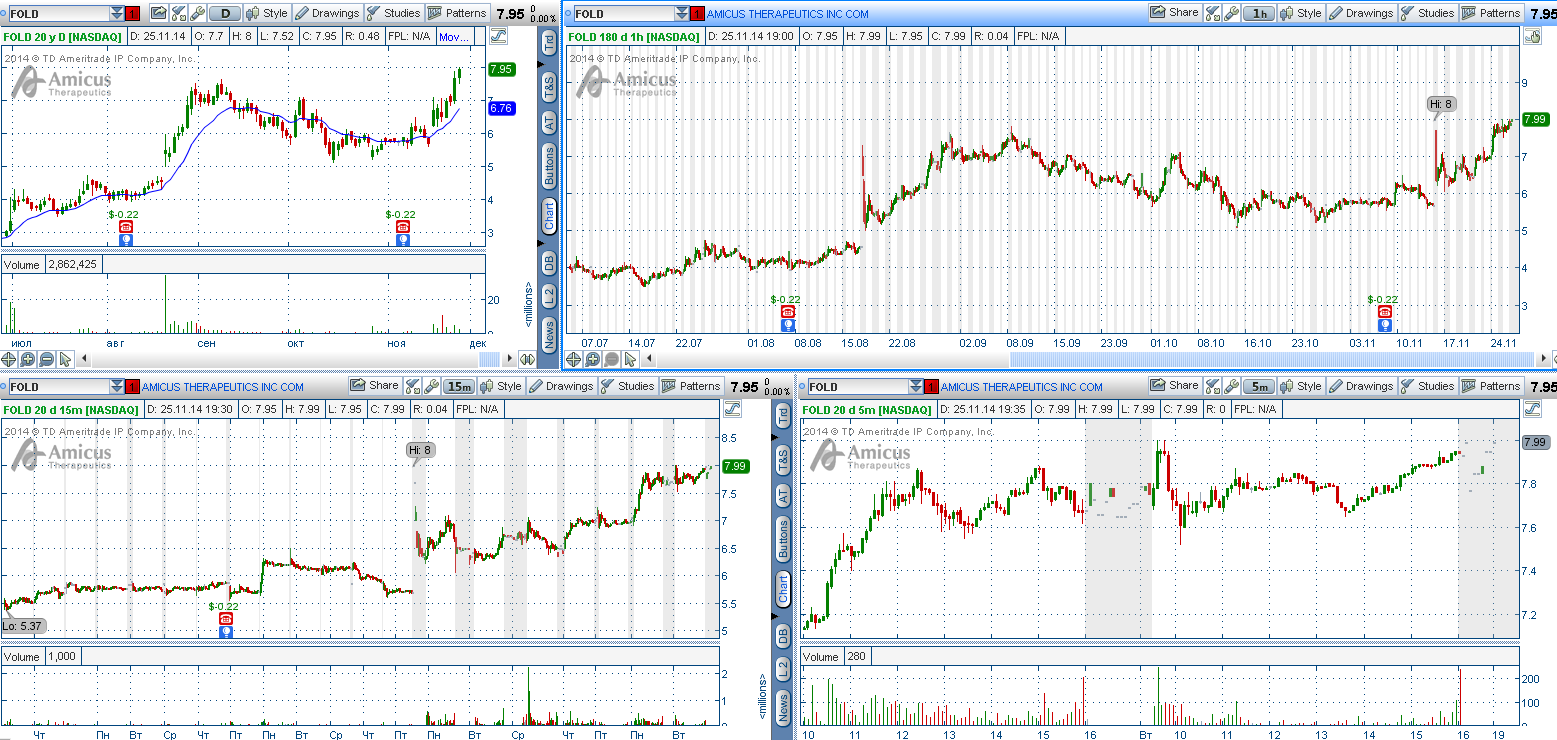Click red link indicator in daily chart
Screen dimensions: 1557x740
(134, 13)
